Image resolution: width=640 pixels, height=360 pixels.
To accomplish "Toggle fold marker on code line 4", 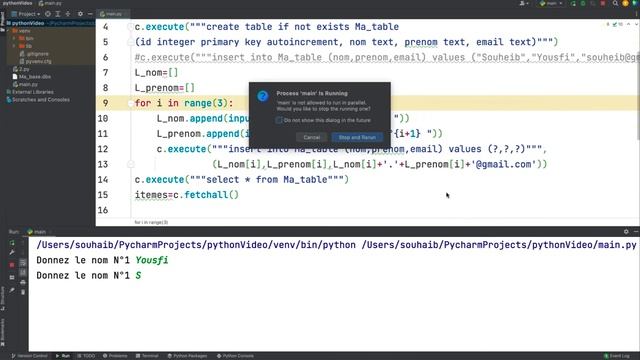I will pos(130,27).
